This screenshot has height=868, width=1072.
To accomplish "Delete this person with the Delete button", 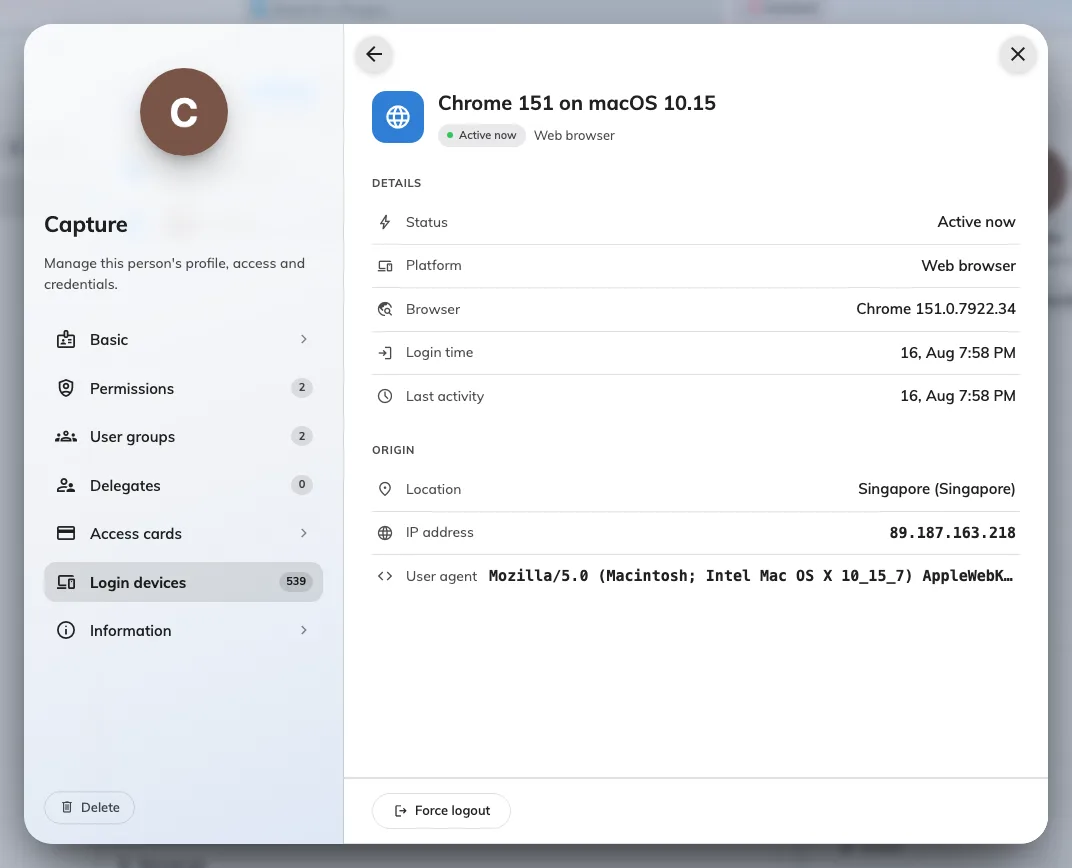I will (x=90, y=808).
